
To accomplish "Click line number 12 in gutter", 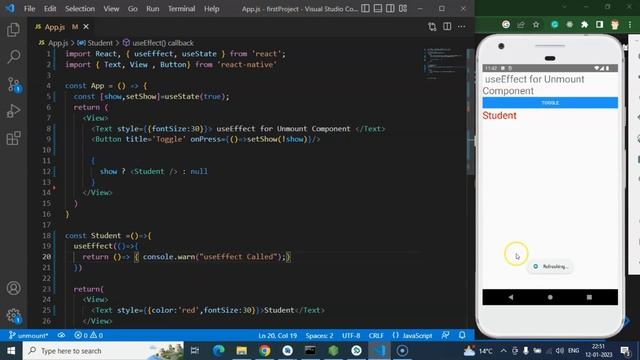I will pos(47,171).
